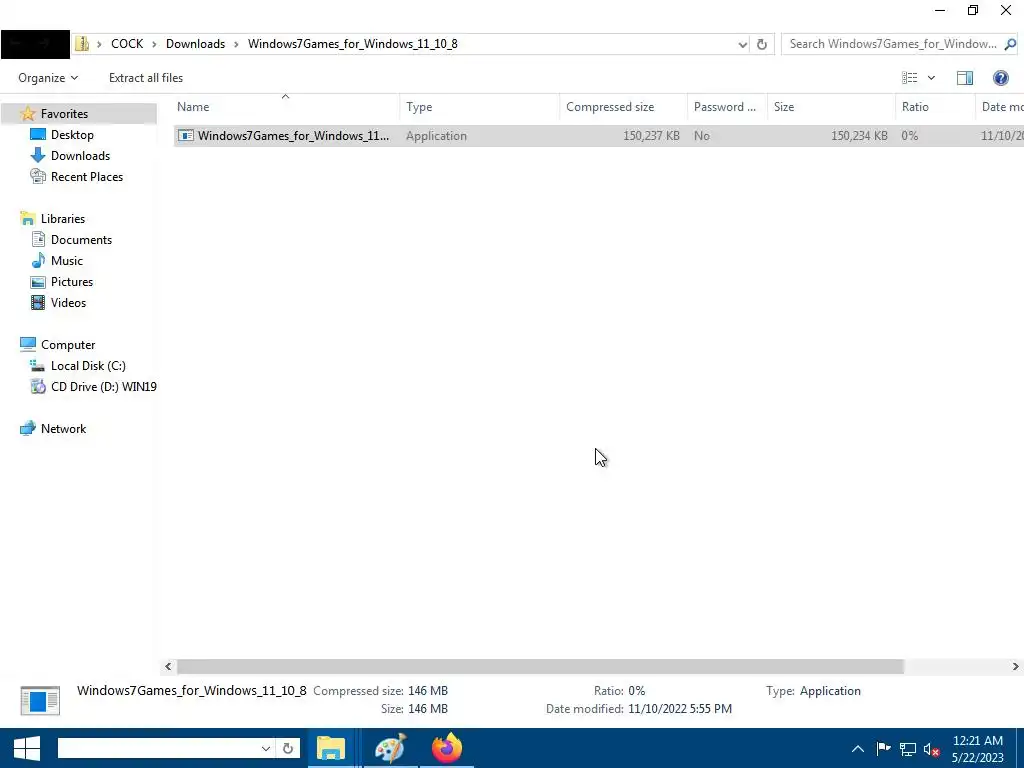Click the Recent Places icon
1024x768 pixels.
click(38, 176)
